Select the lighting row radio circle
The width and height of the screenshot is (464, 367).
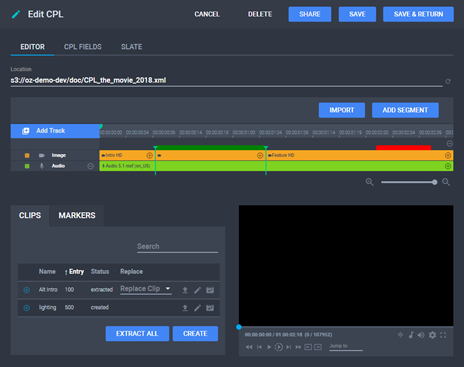click(x=27, y=308)
